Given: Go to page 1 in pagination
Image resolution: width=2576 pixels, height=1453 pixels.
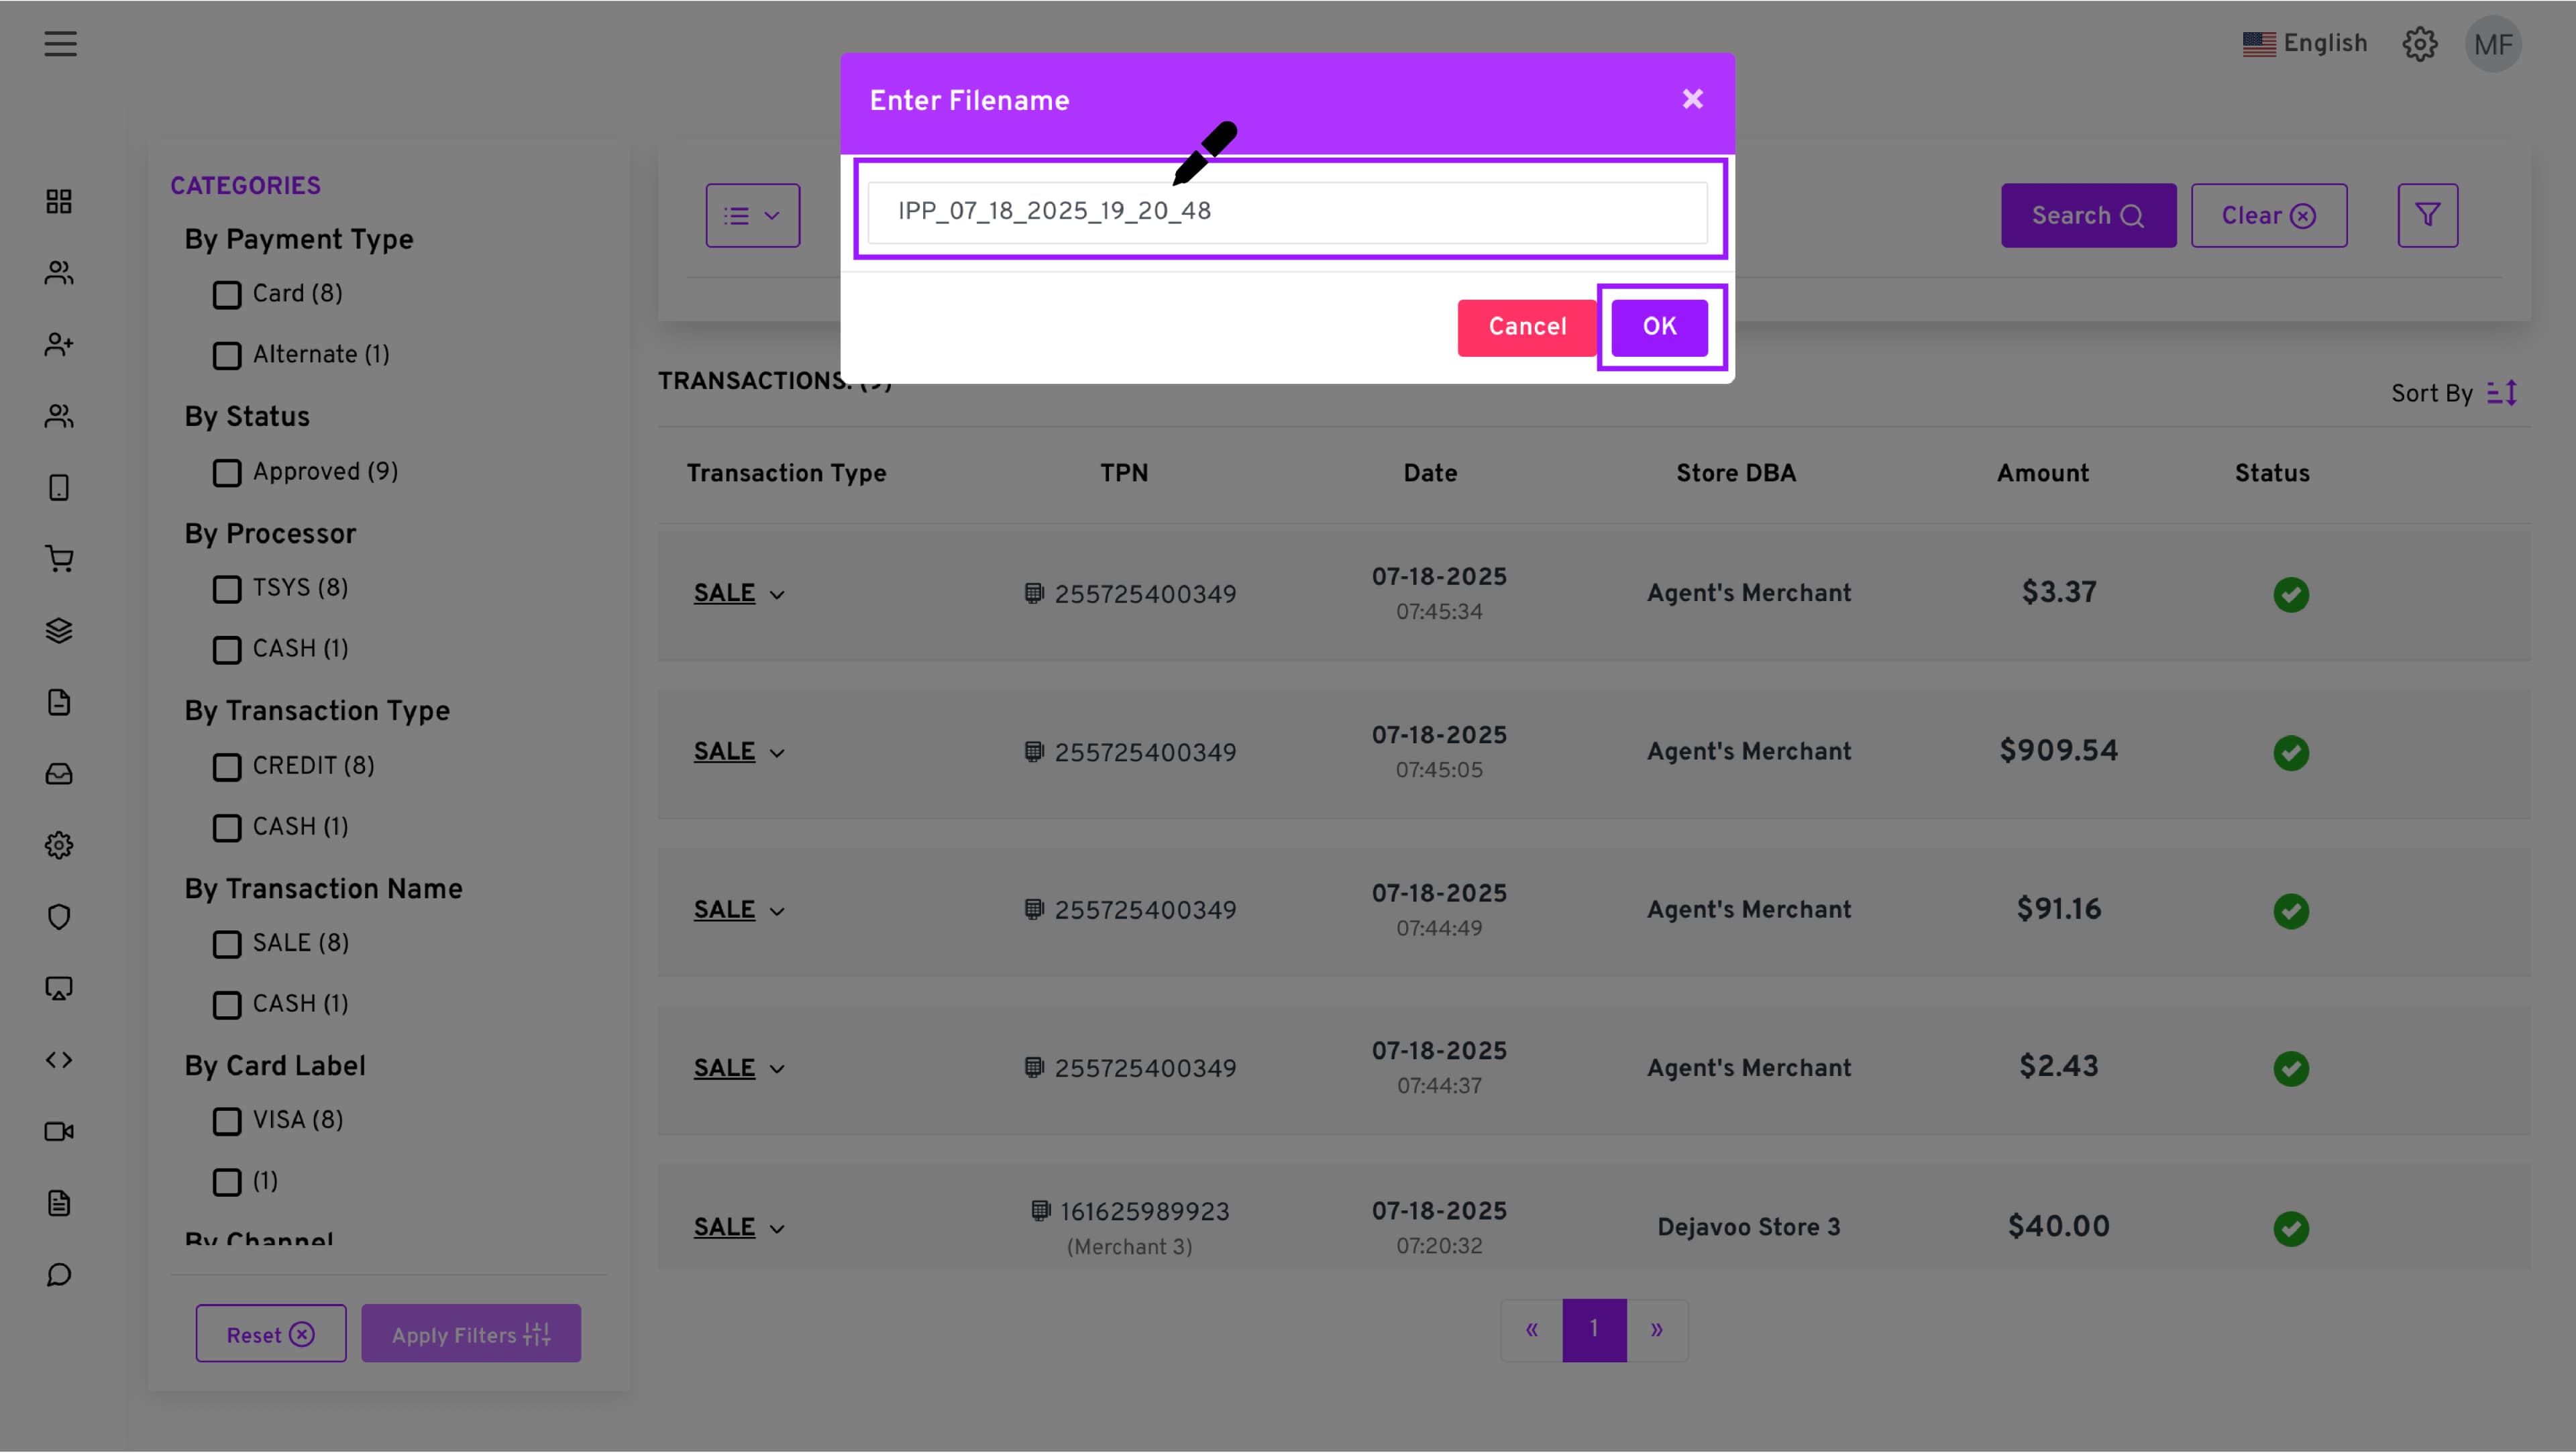Looking at the screenshot, I should (1594, 1330).
